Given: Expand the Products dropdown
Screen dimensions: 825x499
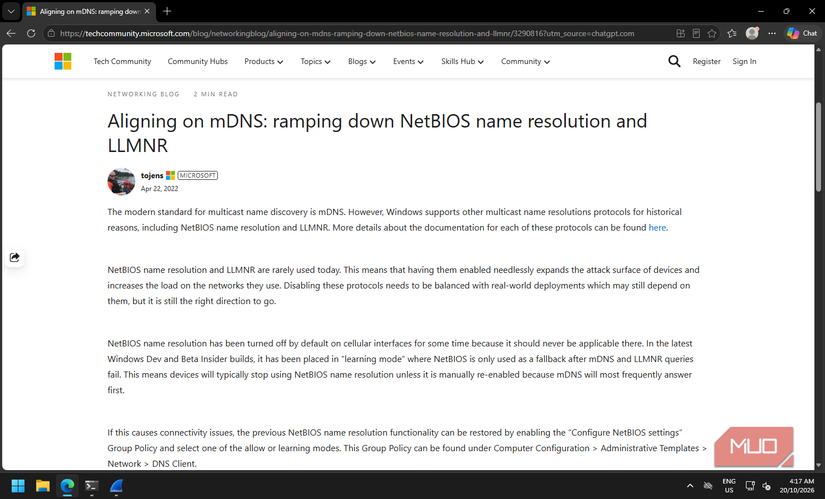Looking at the screenshot, I should coord(264,61).
